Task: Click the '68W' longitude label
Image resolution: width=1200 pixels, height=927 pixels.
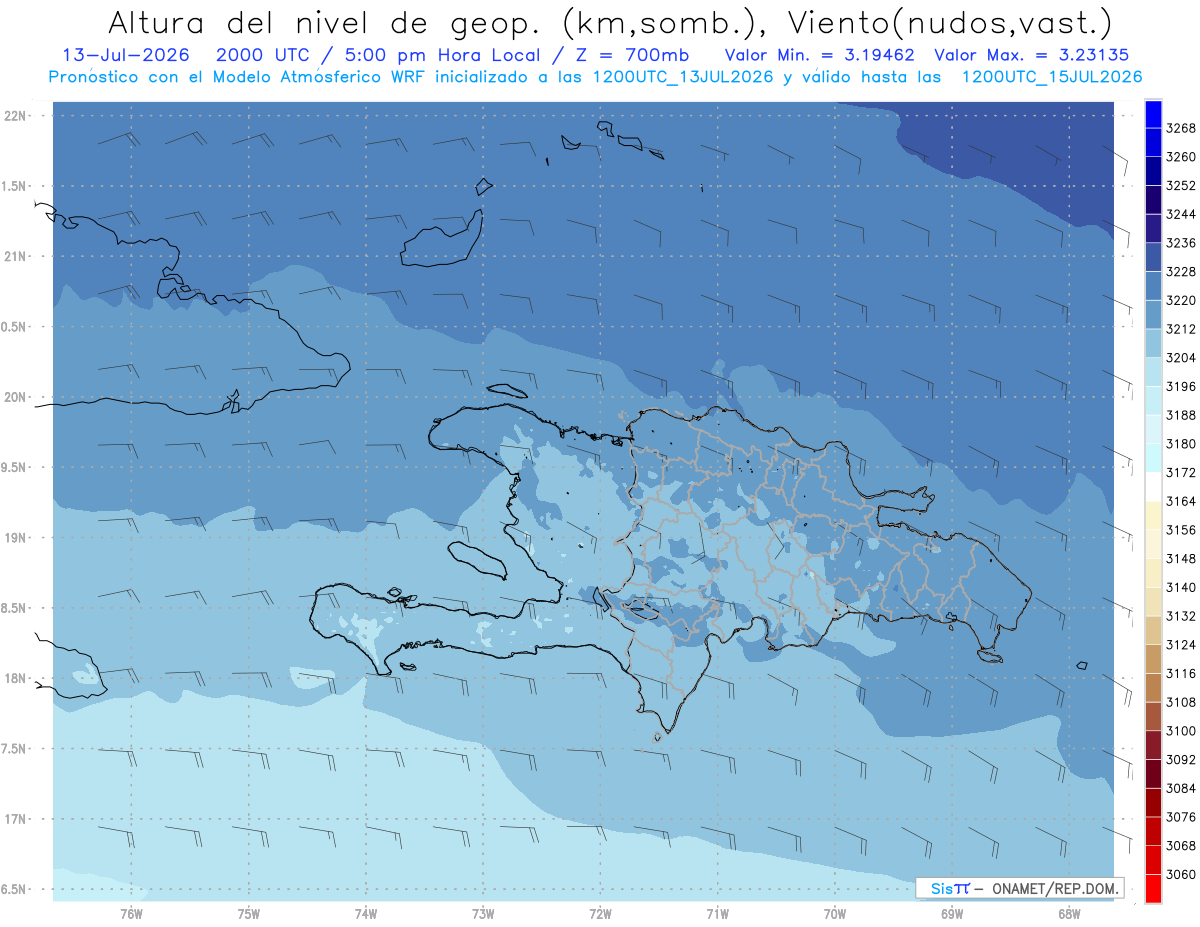Action: [x=1069, y=913]
